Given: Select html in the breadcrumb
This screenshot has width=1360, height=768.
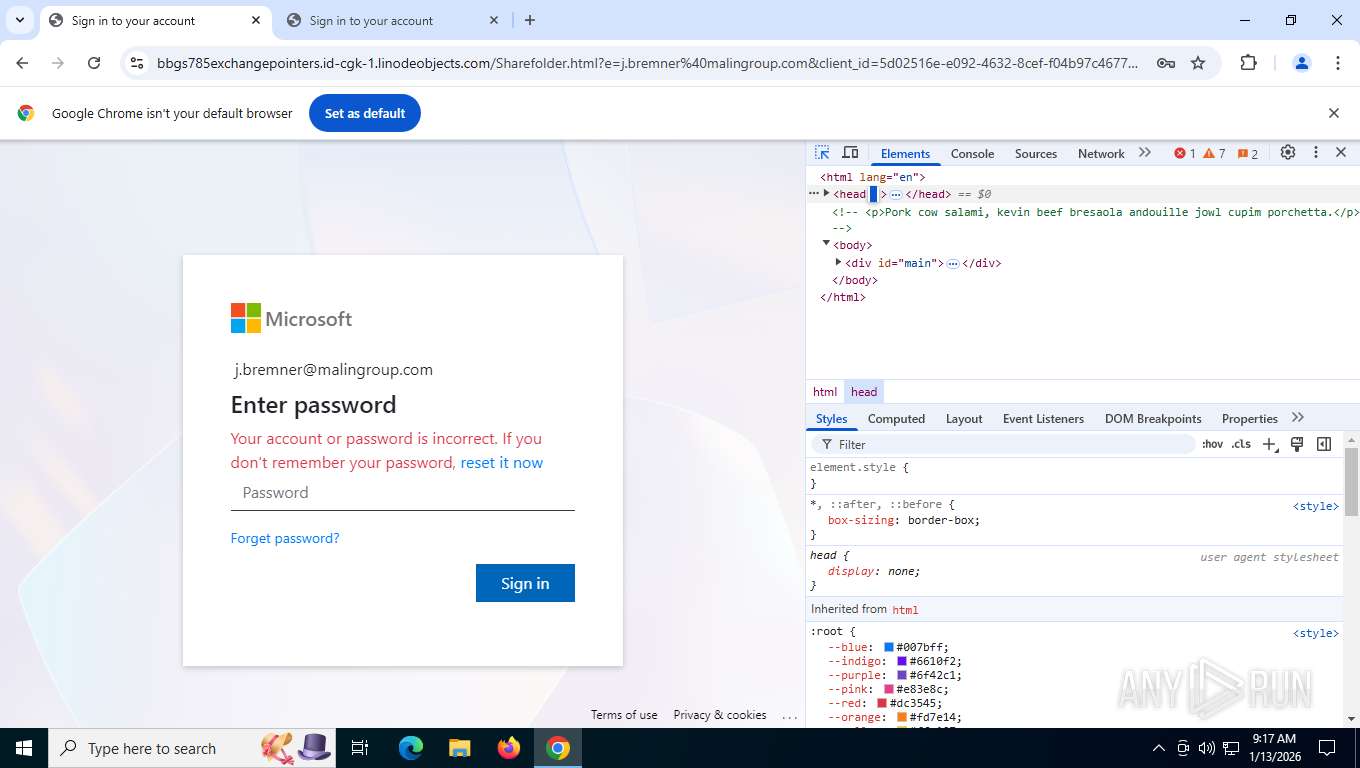Looking at the screenshot, I should [x=825, y=392].
